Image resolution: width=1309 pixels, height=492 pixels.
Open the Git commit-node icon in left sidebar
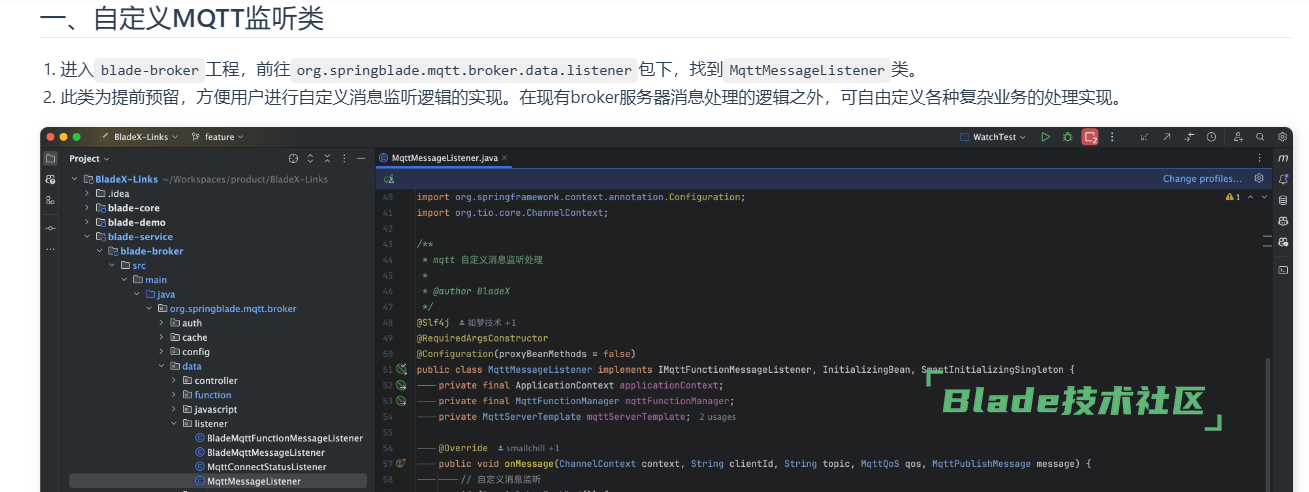tap(50, 228)
